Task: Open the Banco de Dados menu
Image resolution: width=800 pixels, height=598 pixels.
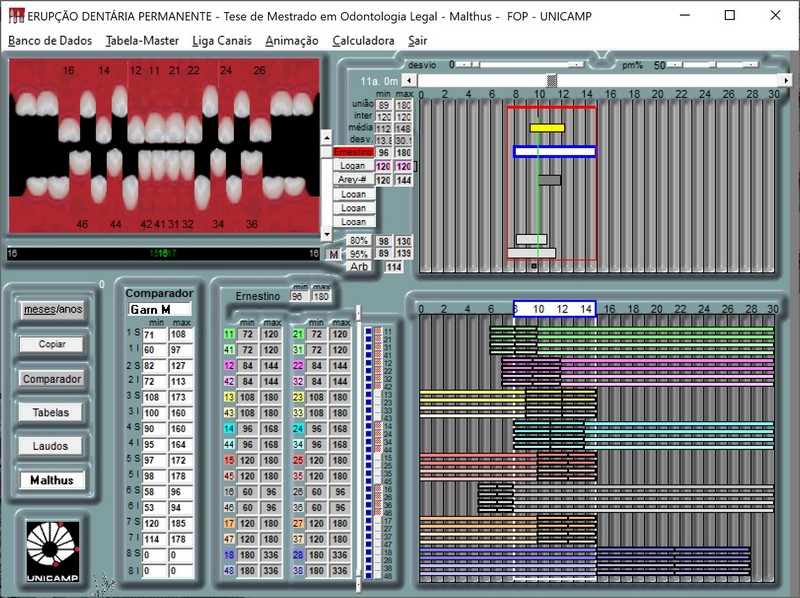Action: click(x=50, y=40)
